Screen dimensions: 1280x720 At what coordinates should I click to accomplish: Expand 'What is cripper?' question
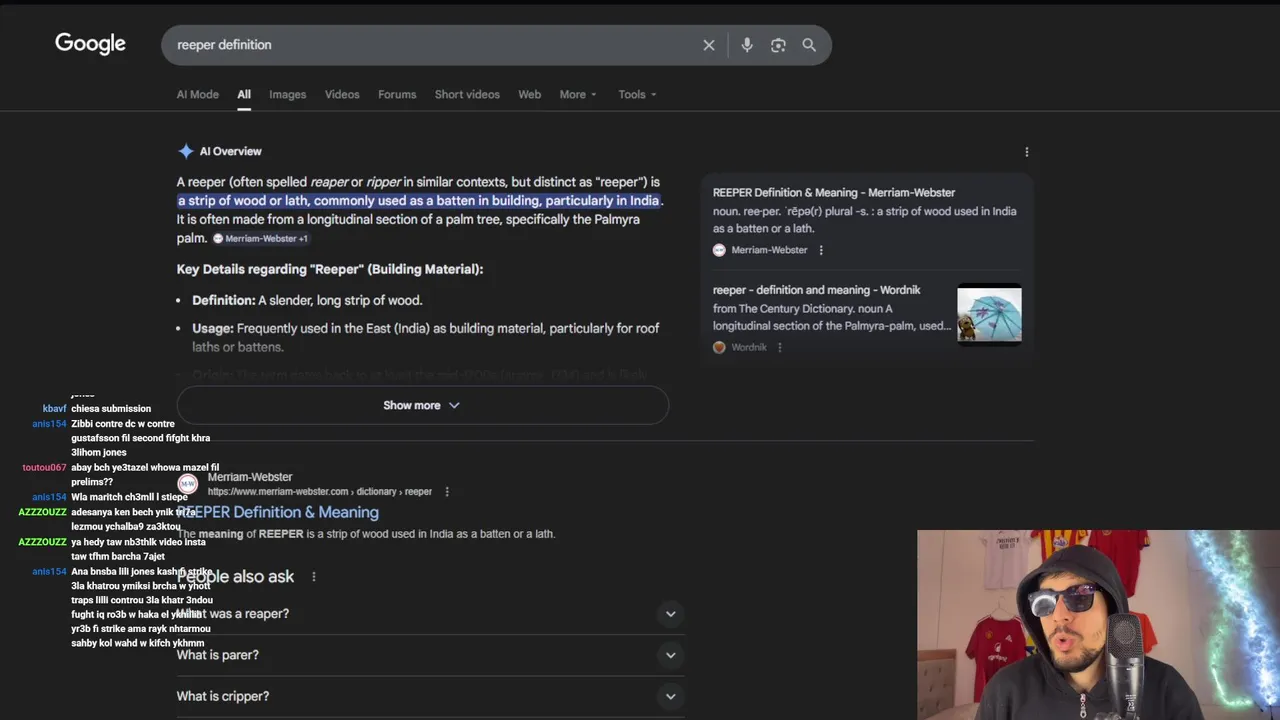pos(431,696)
